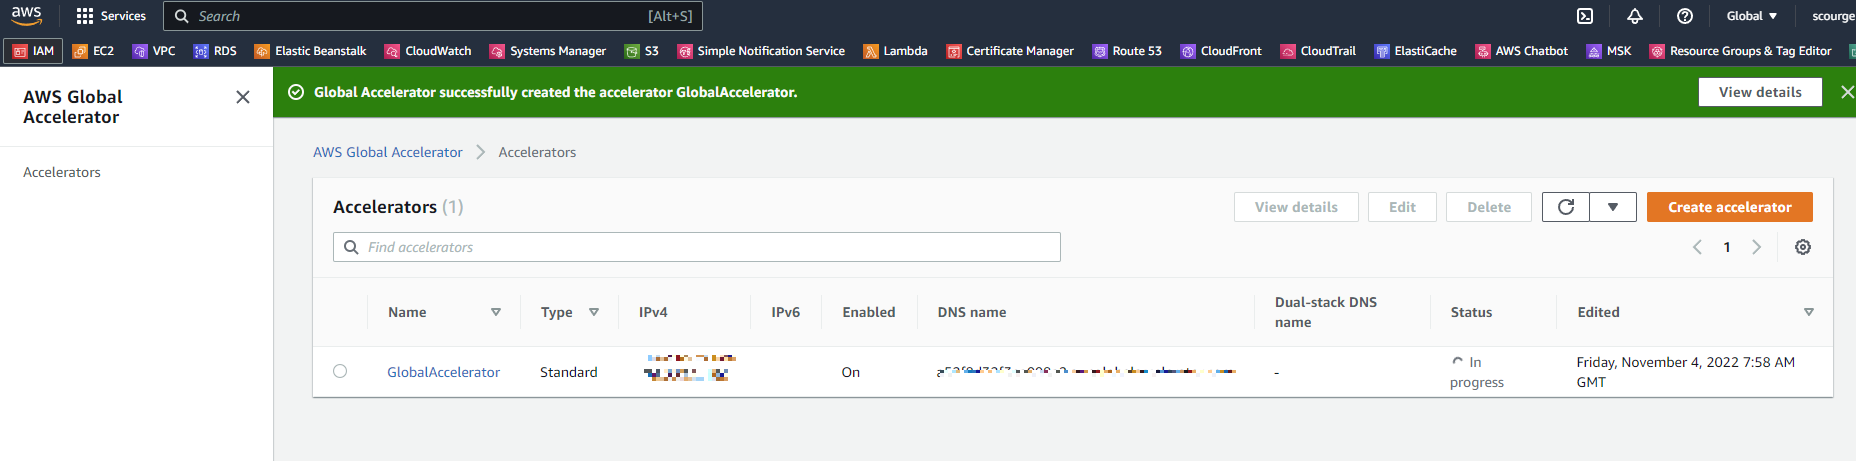Open Resource Groups & Tag Editor bookmark
This screenshot has width=1856, height=461.
point(1741,51)
